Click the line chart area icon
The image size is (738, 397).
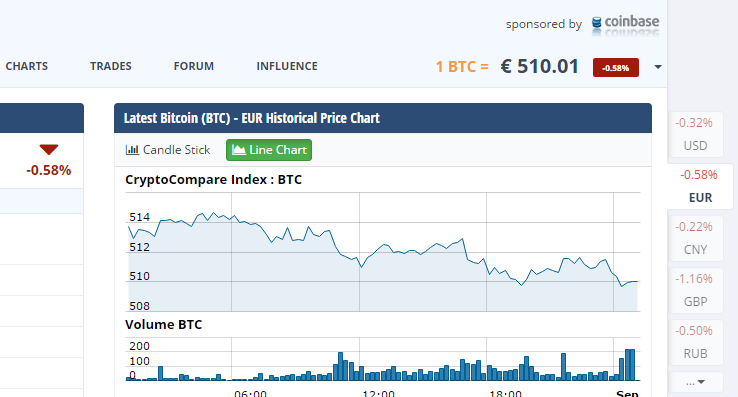[x=239, y=150]
